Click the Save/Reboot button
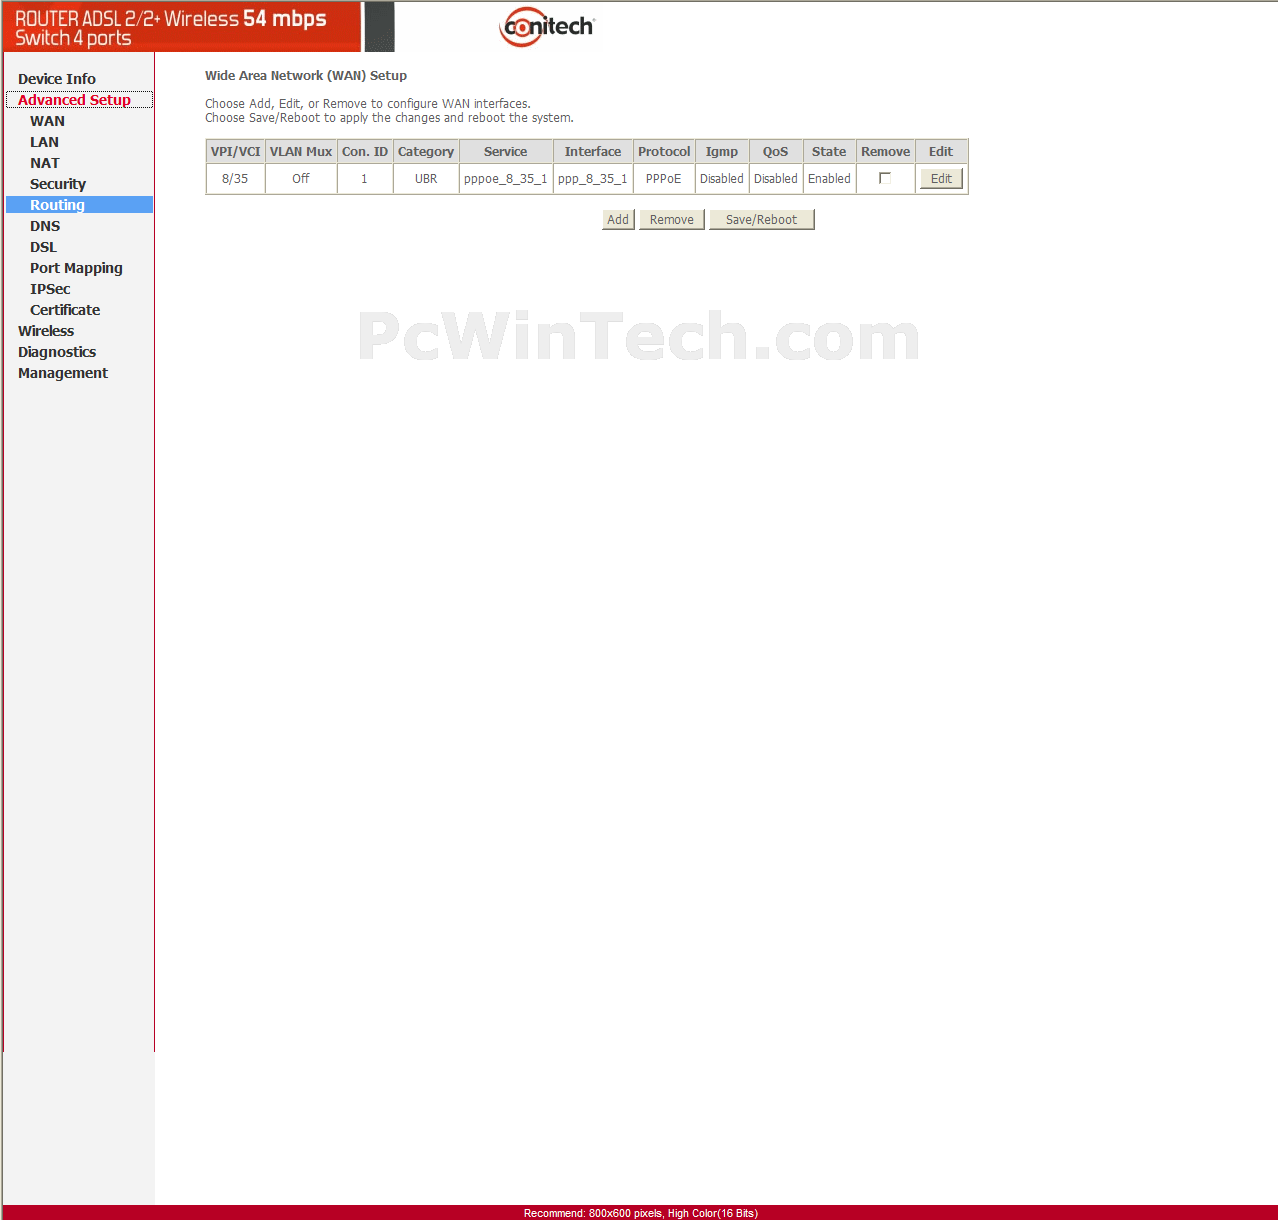Image resolution: width=1278 pixels, height=1220 pixels. coord(762,220)
